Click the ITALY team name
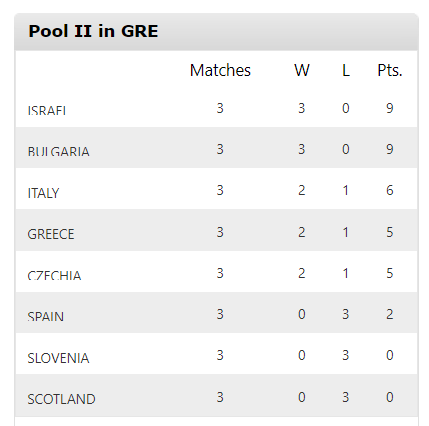429x426 pixels. (43, 193)
